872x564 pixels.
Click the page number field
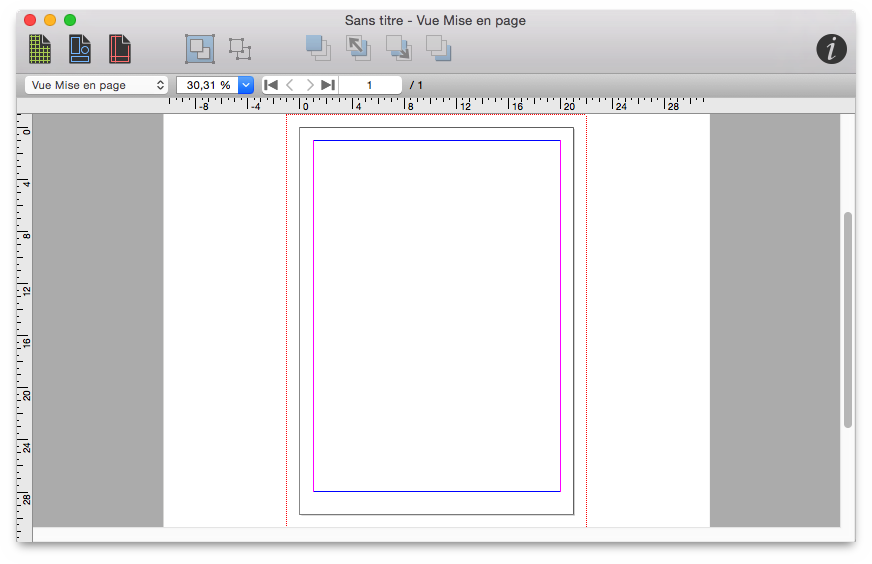(x=370, y=85)
